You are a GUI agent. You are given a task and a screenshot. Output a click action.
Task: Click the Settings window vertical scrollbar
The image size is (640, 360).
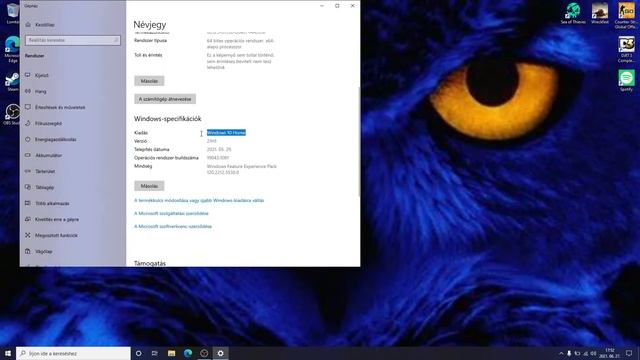[x=359, y=142]
